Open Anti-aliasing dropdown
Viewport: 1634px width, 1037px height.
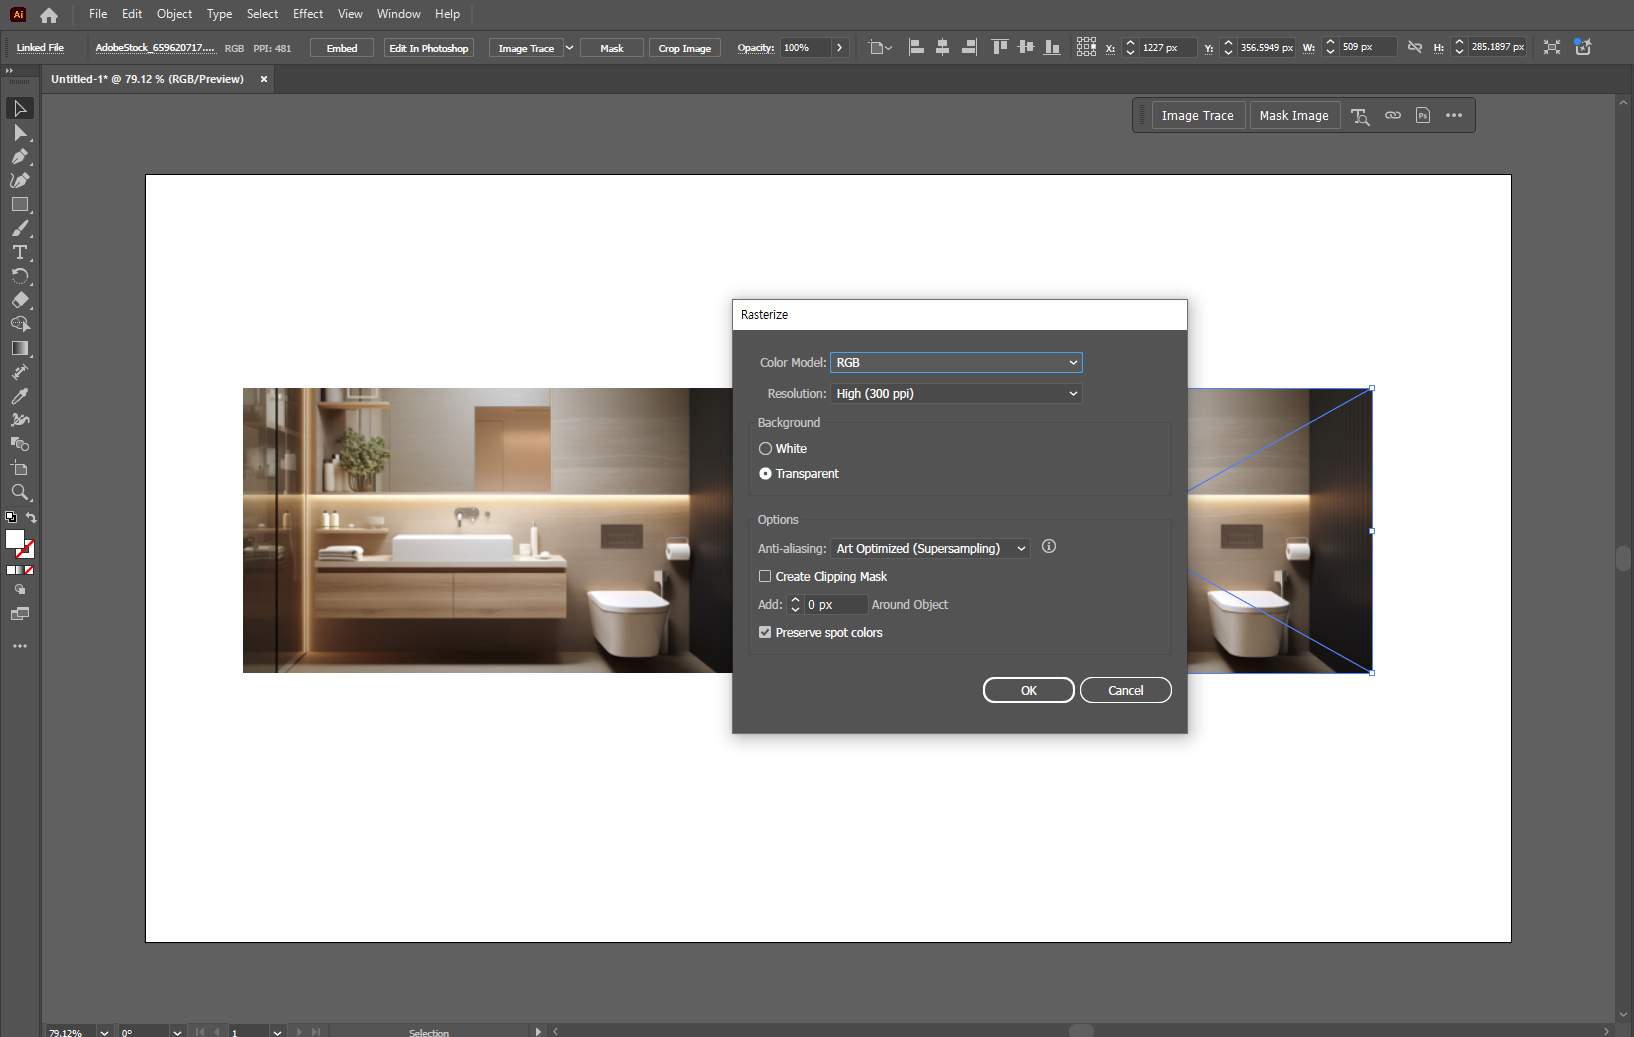(x=930, y=549)
